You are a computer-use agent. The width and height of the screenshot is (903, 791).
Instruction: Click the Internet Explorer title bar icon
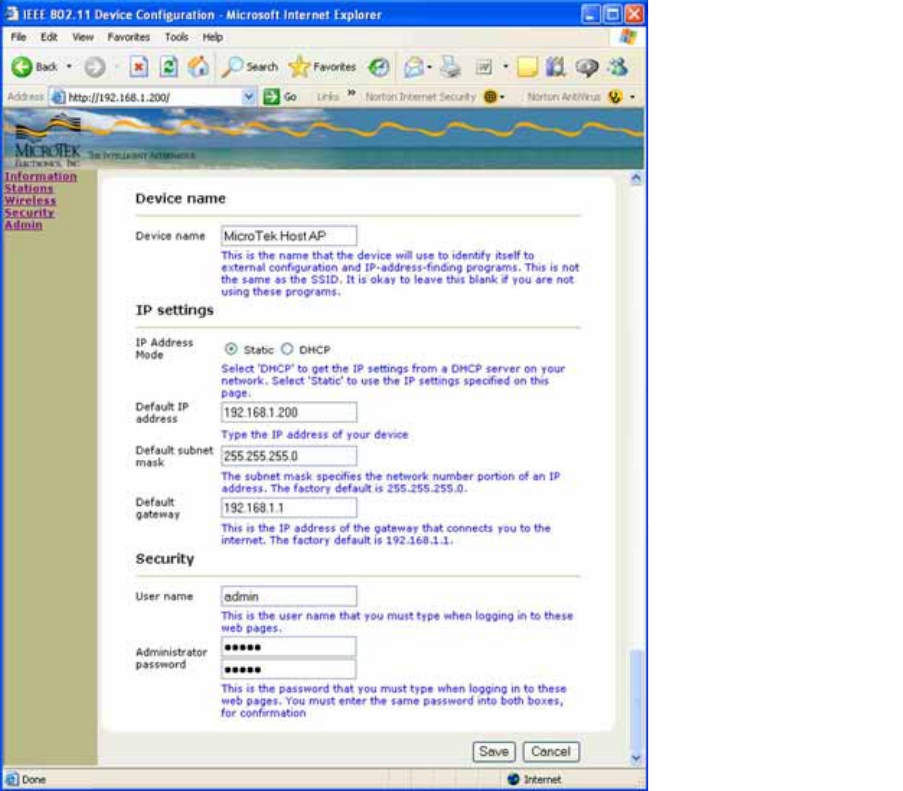(12, 14)
